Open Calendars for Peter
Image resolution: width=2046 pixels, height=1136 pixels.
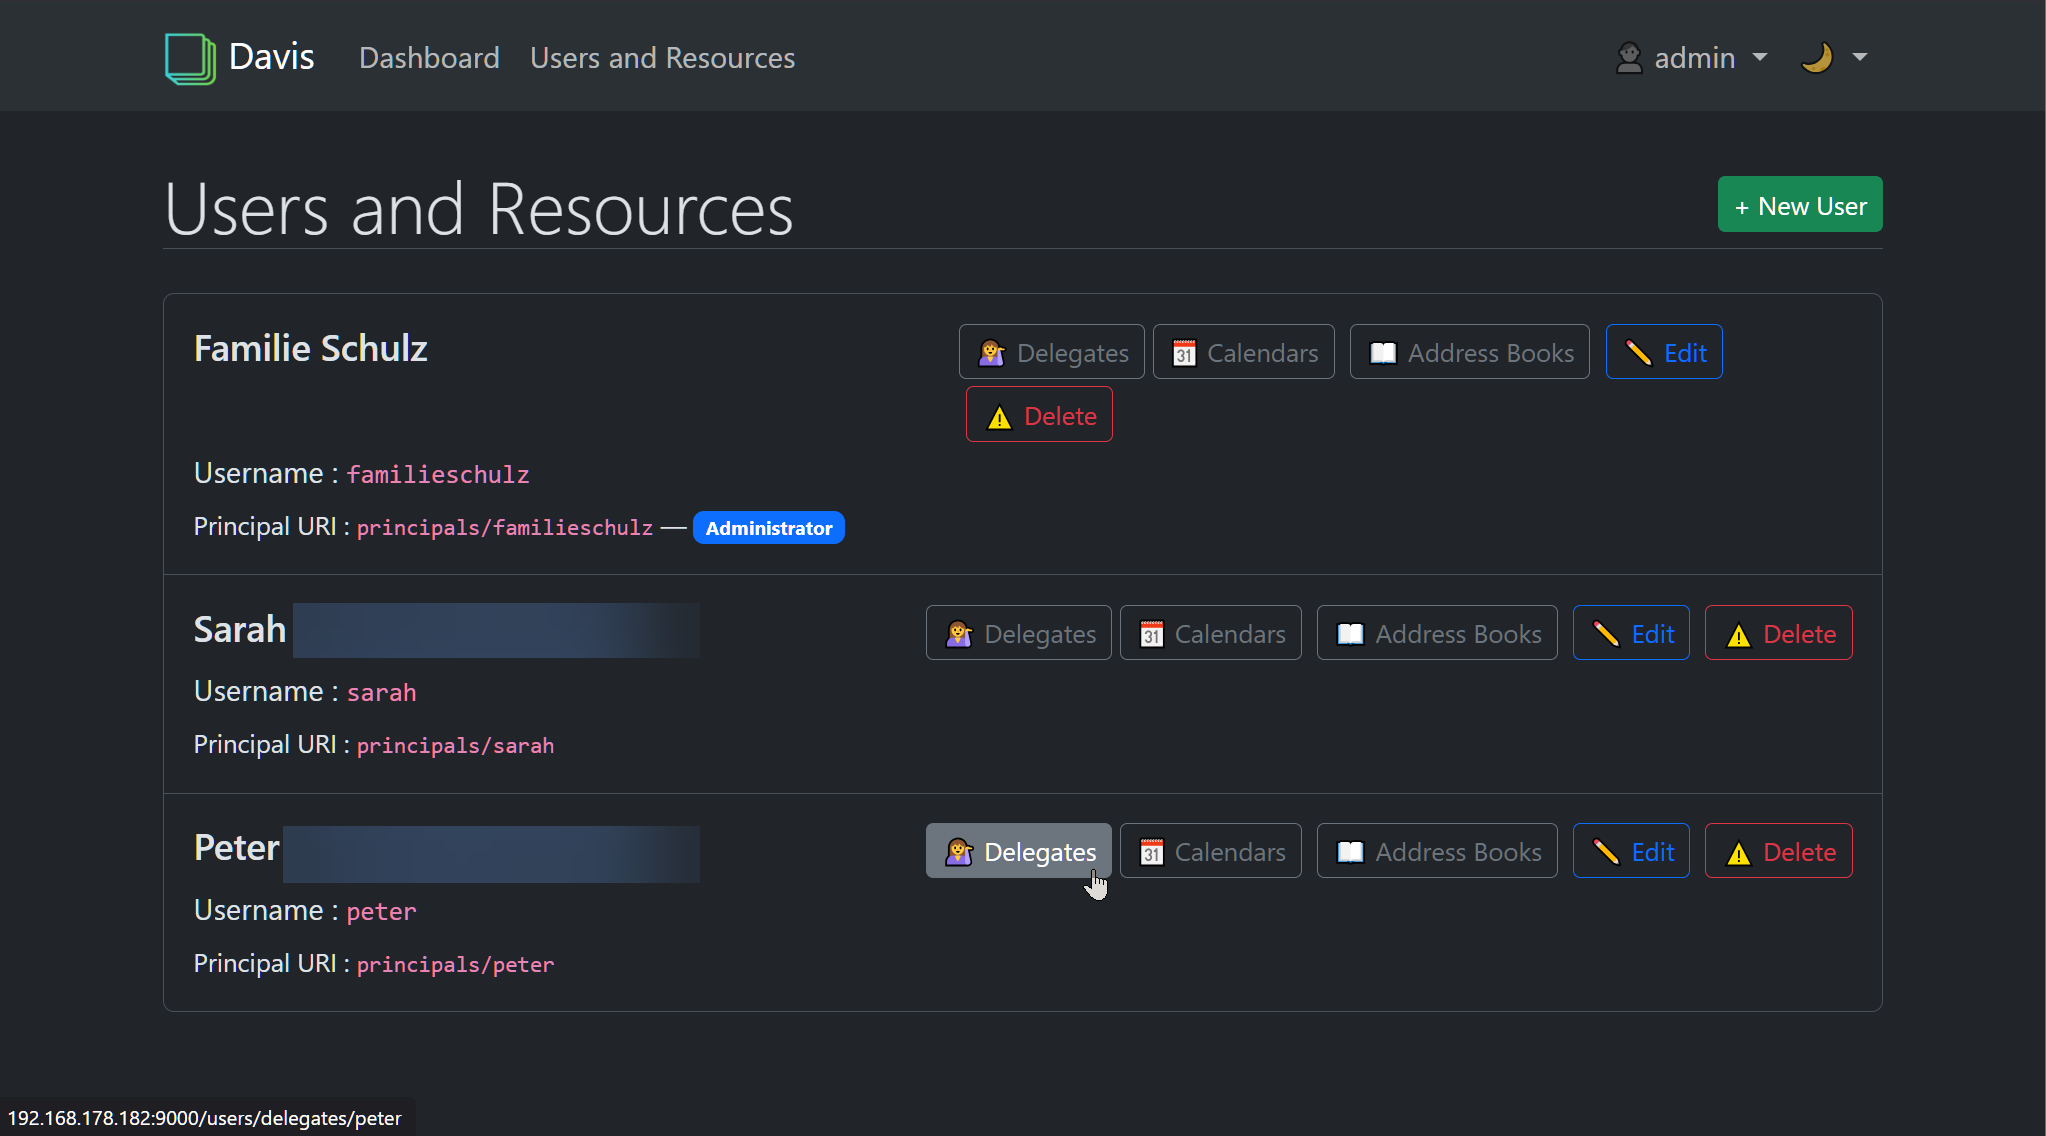(1210, 851)
